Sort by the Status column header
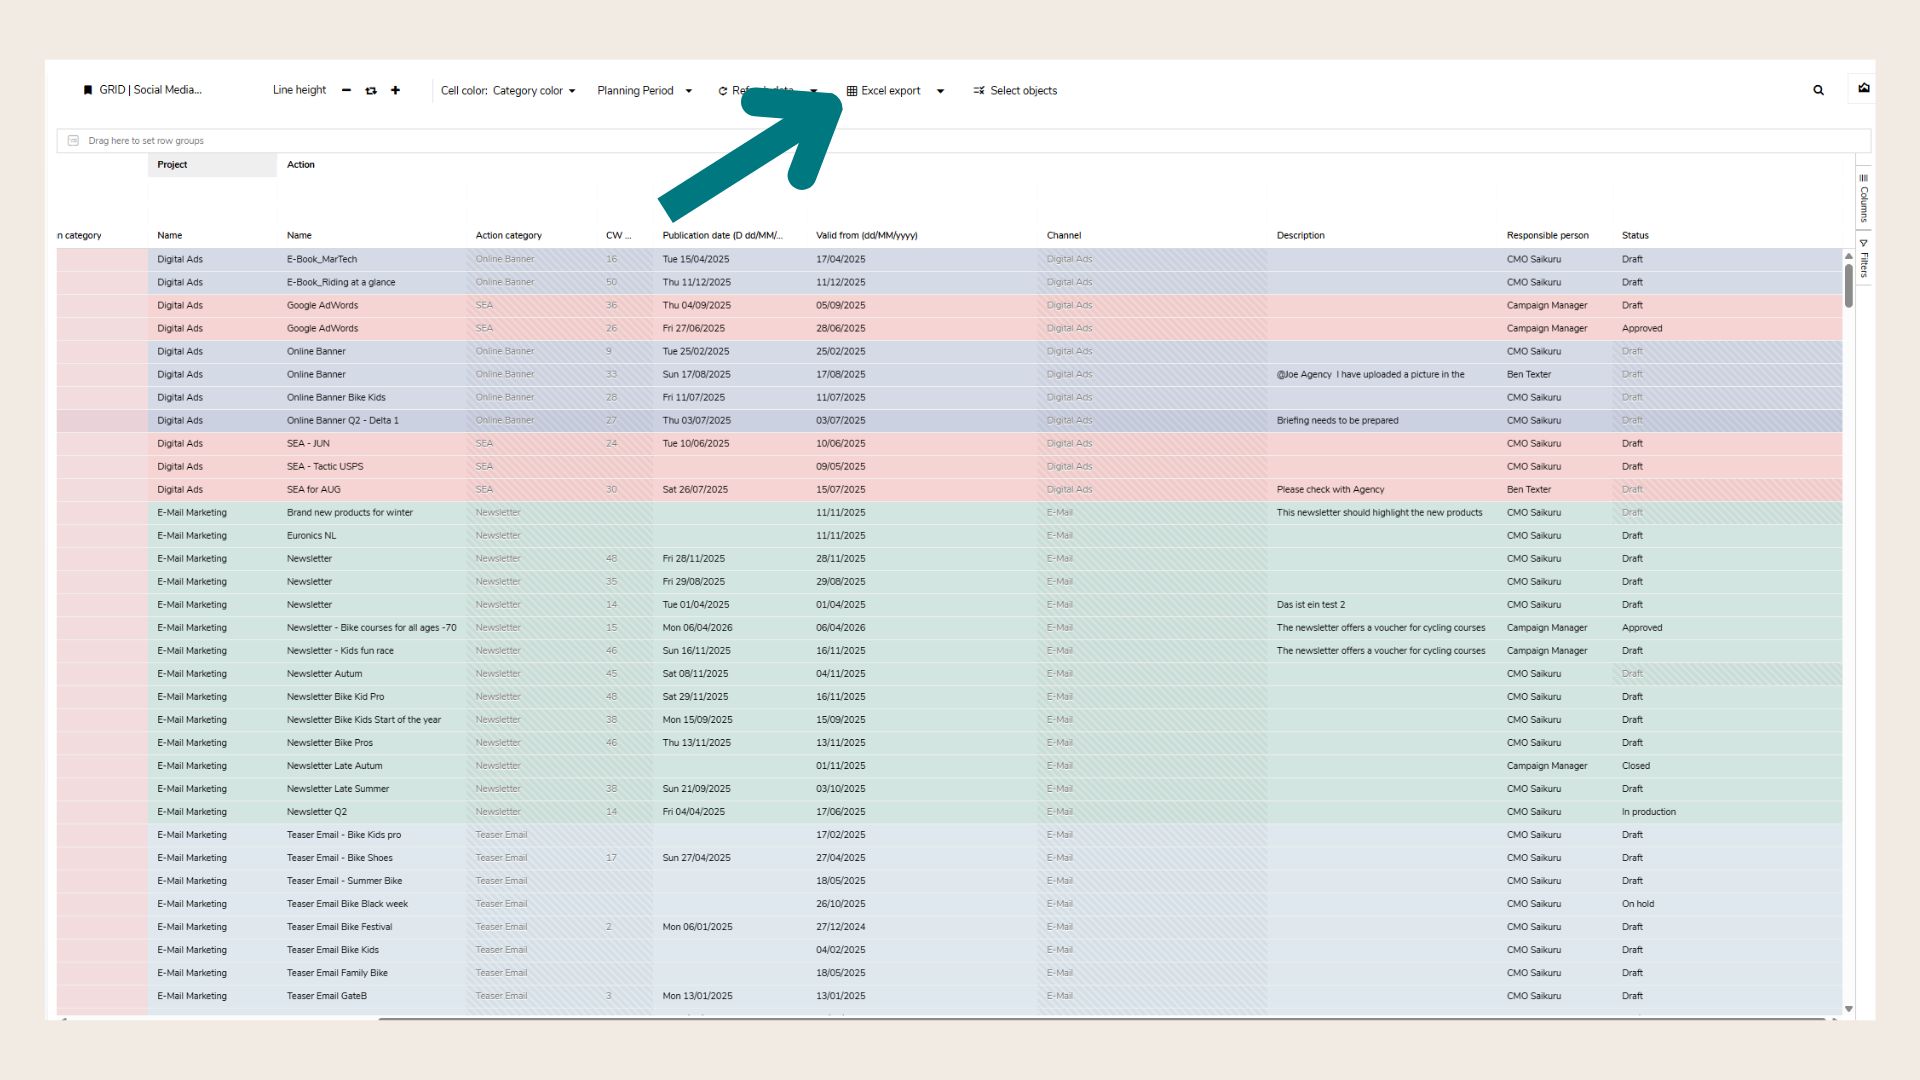Screen dimensions: 1920x1080 (1635, 236)
